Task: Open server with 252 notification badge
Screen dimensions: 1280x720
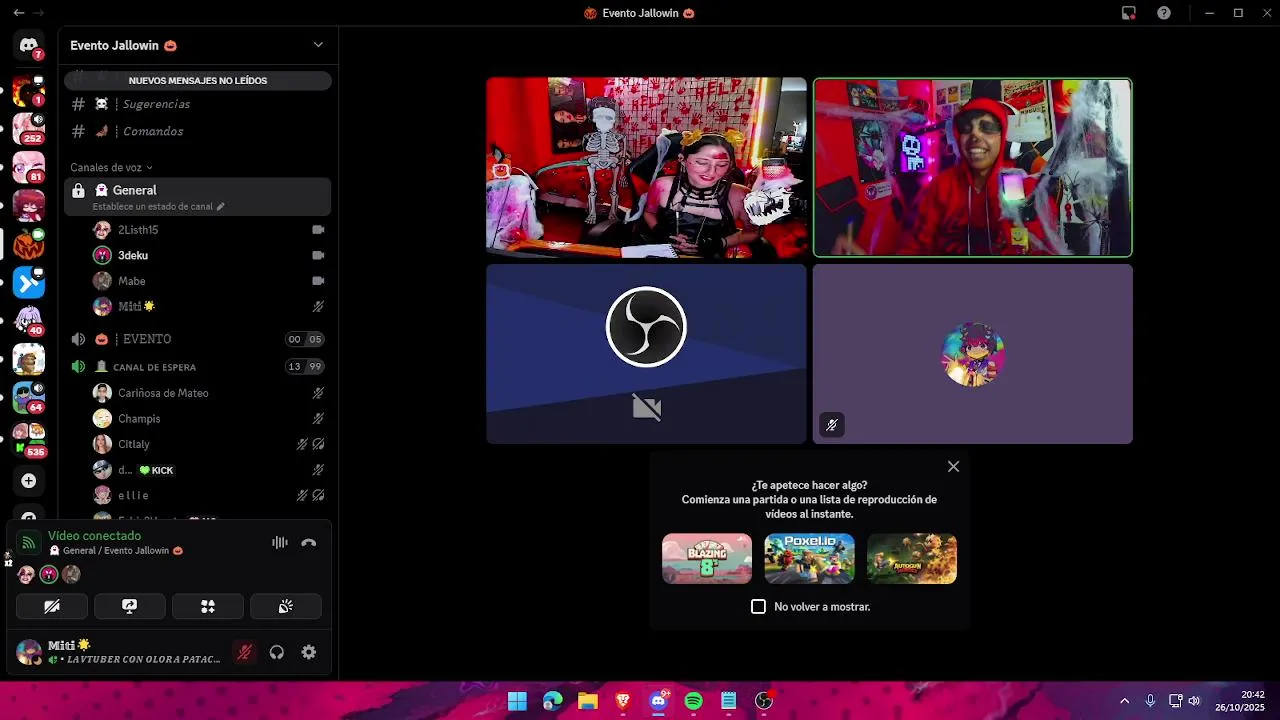Action: [28, 127]
